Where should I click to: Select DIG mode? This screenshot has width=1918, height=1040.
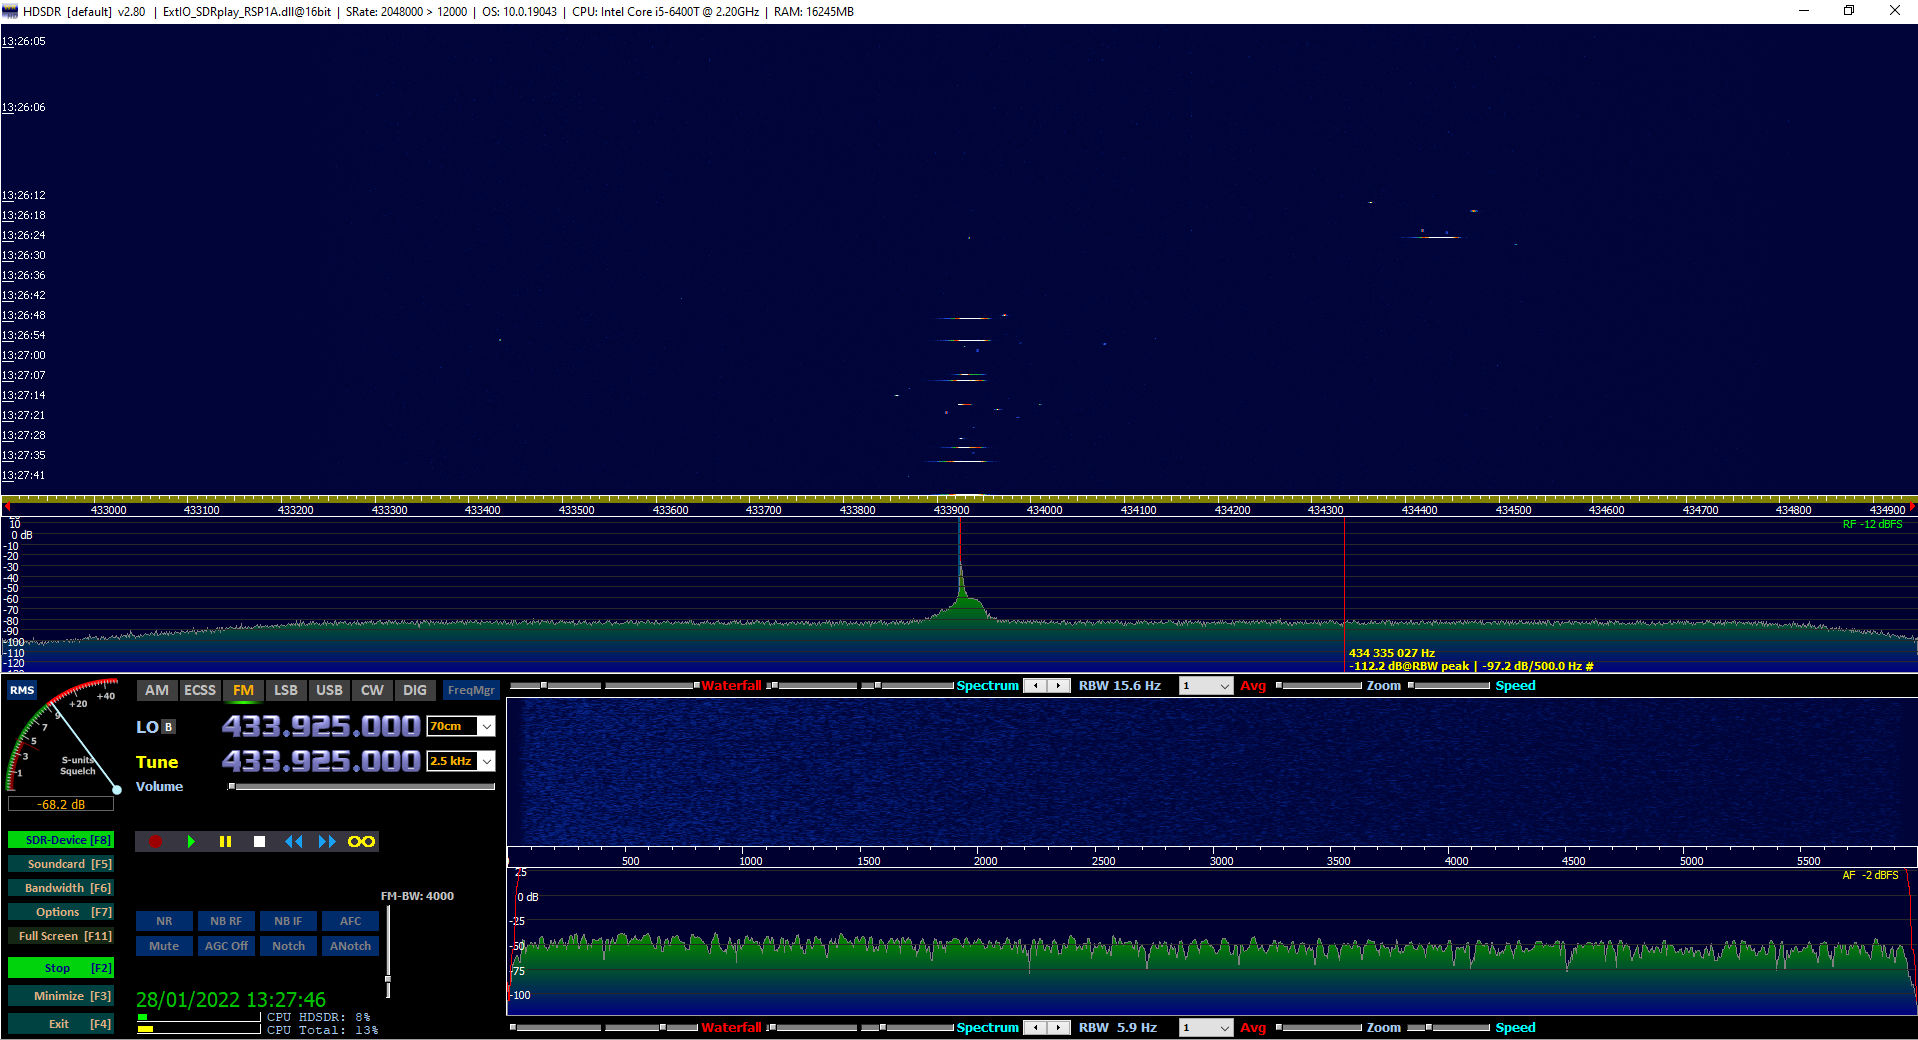tap(415, 690)
